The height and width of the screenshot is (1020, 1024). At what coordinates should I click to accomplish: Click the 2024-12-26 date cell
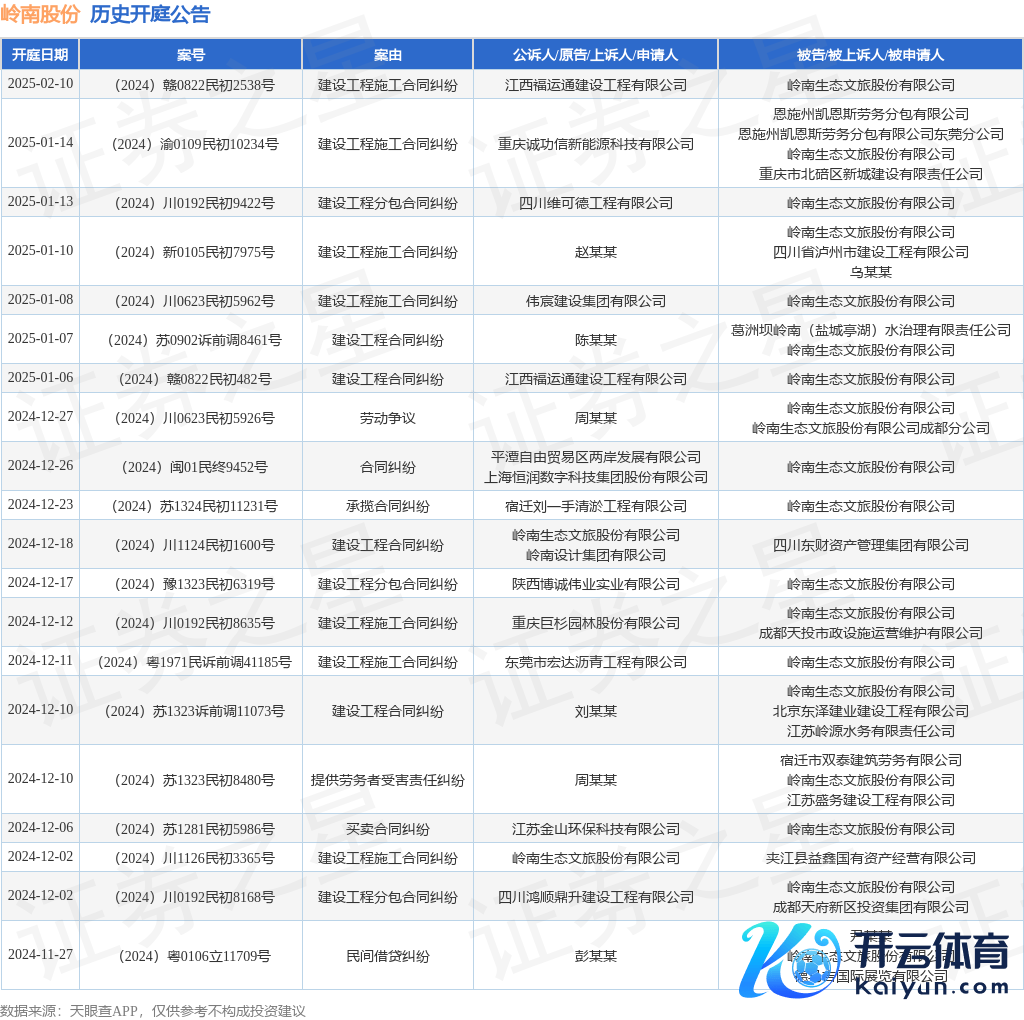[40, 466]
